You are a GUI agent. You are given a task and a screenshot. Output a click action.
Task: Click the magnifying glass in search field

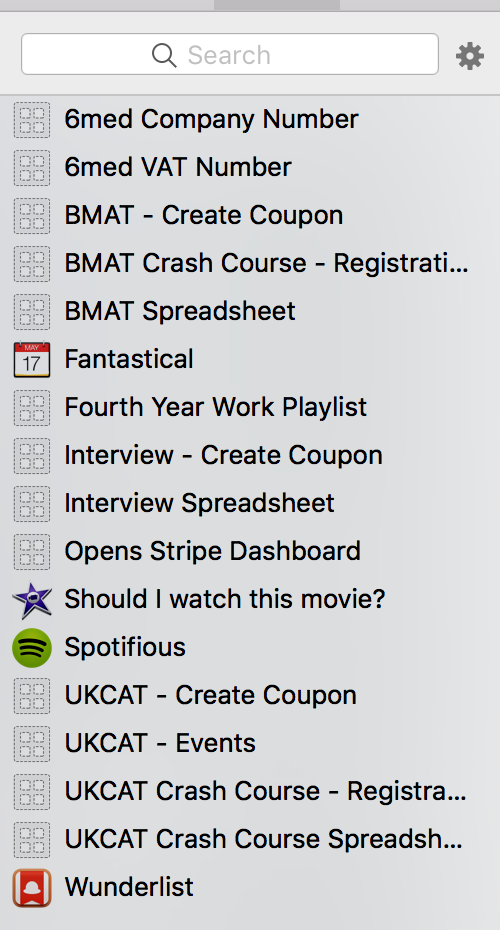click(164, 55)
